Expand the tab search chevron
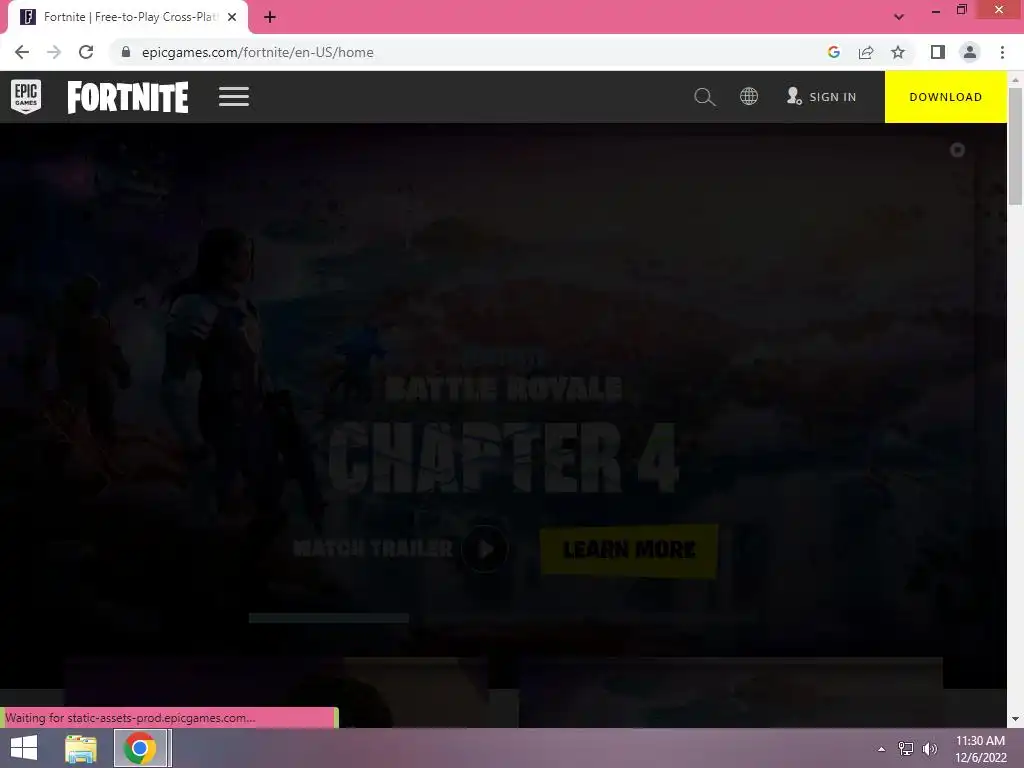Image resolution: width=1024 pixels, height=768 pixels. tap(899, 17)
